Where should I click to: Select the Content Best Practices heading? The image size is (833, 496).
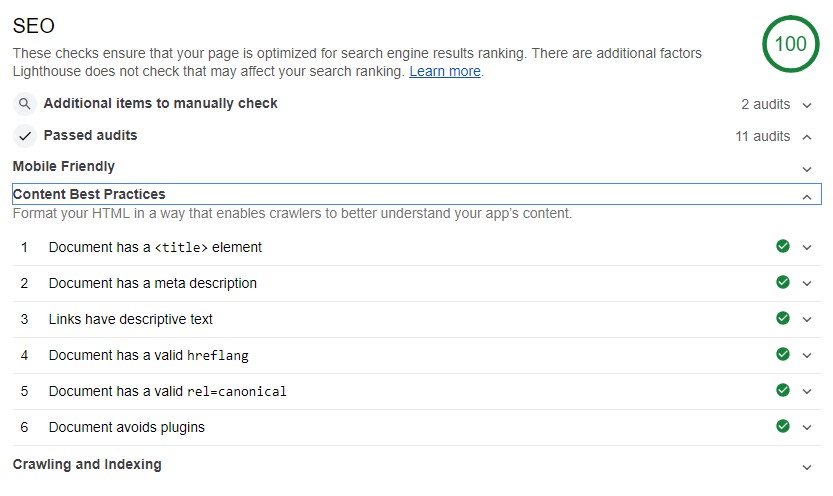[x=89, y=194]
